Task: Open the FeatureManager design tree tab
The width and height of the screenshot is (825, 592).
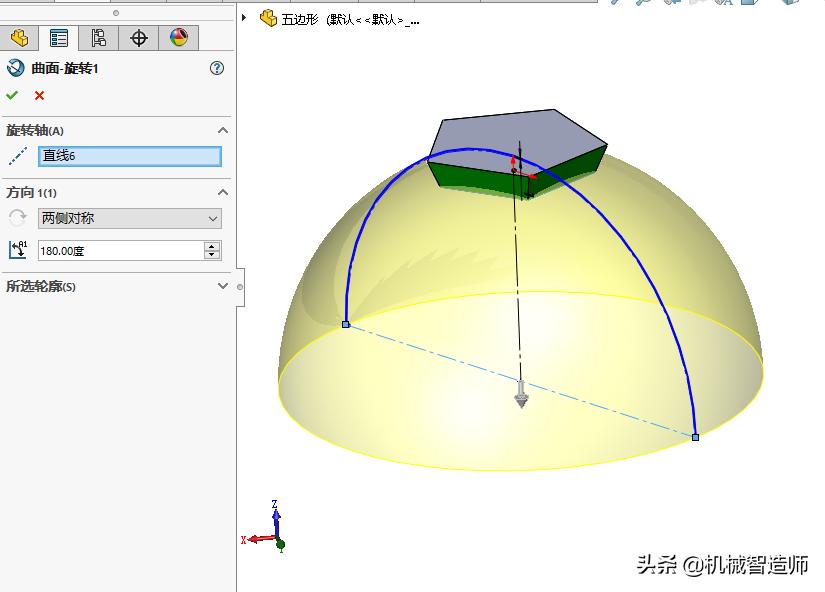Action: tap(20, 37)
